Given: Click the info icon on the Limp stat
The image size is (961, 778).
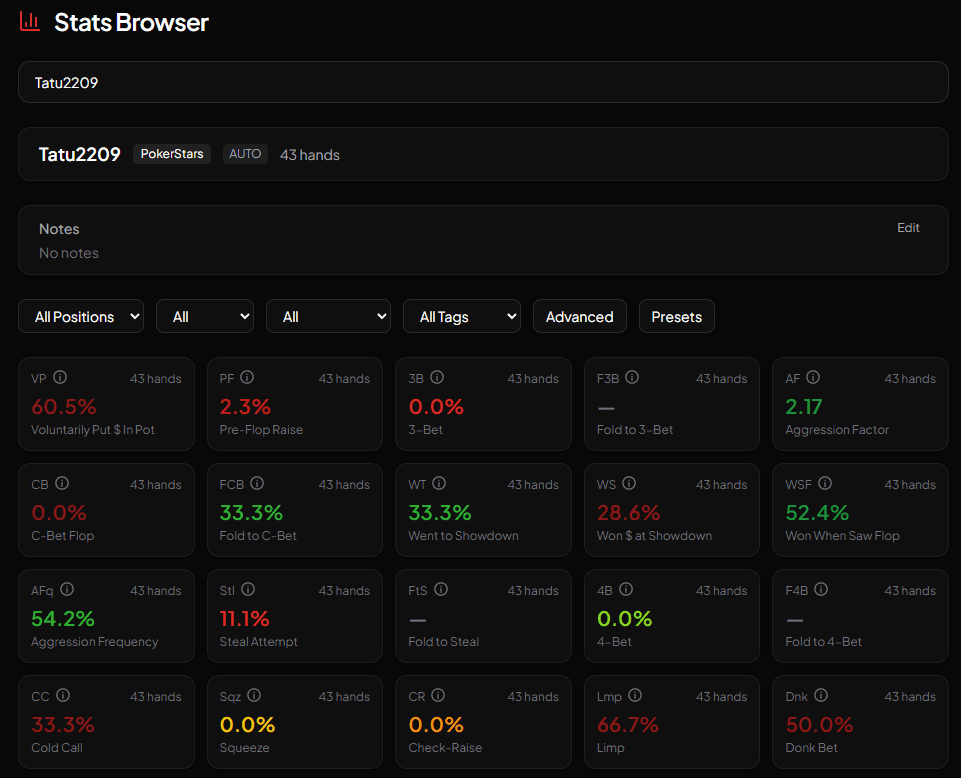Looking at the screenshot, I should click(x=633, y=695).
